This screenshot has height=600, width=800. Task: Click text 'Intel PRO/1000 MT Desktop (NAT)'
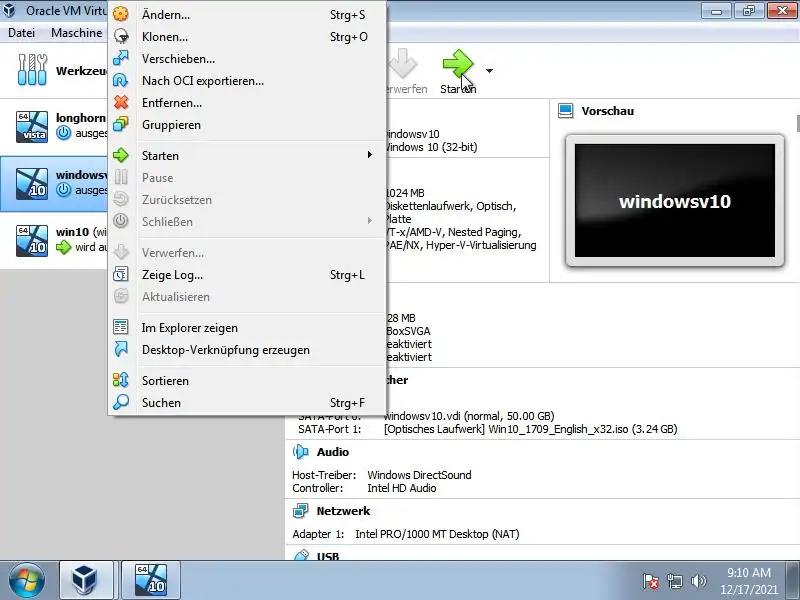point(437,534)
